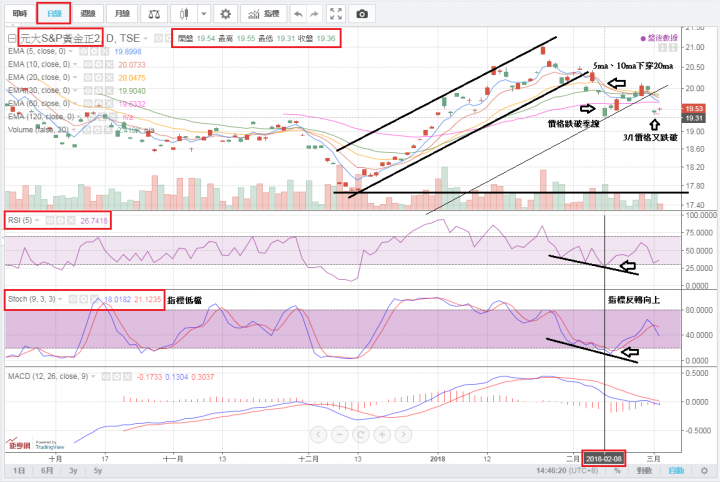
Task: Switch to 週線 weekly tab
Action: pos(88,14)
